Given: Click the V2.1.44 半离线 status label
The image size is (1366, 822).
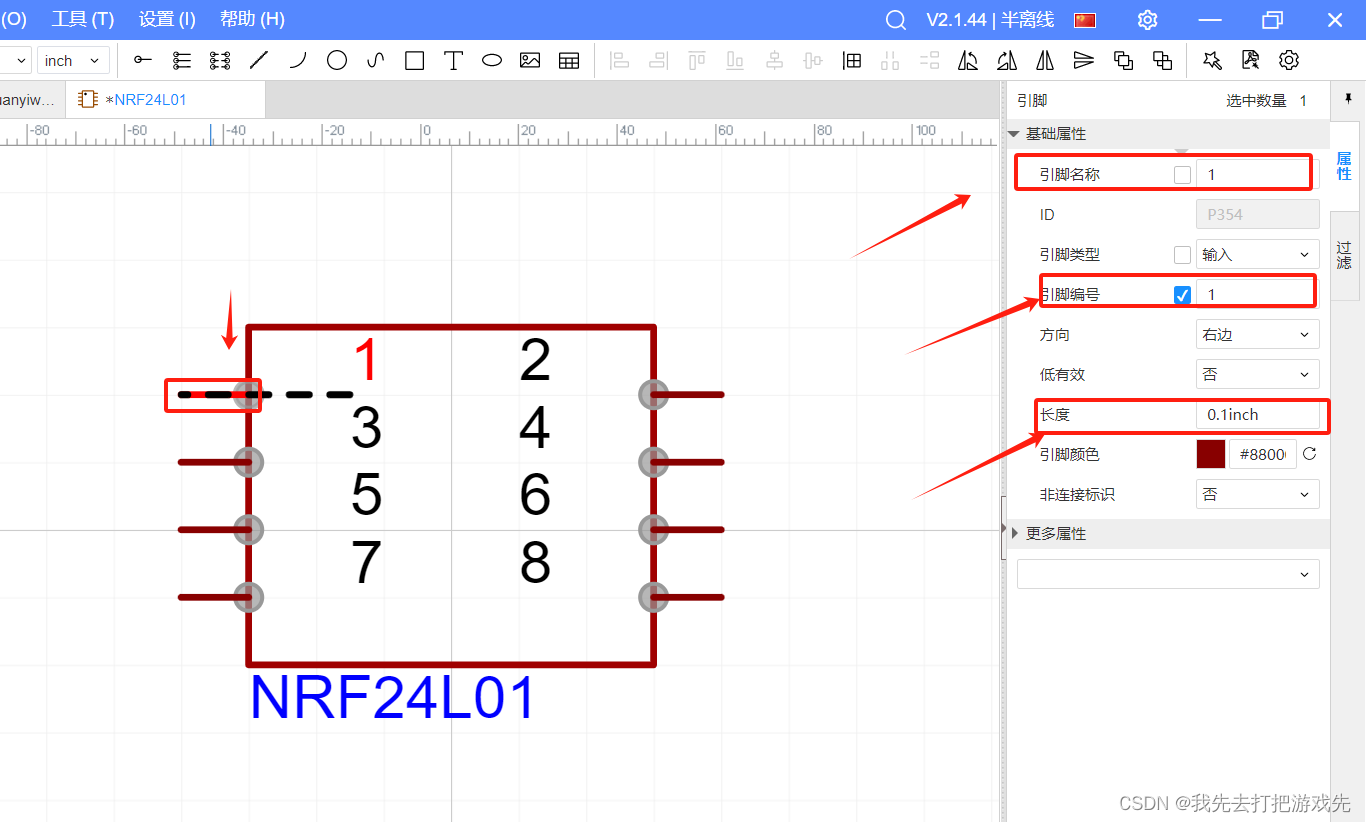Looking at the screenshot, I should tap(990, 20).
